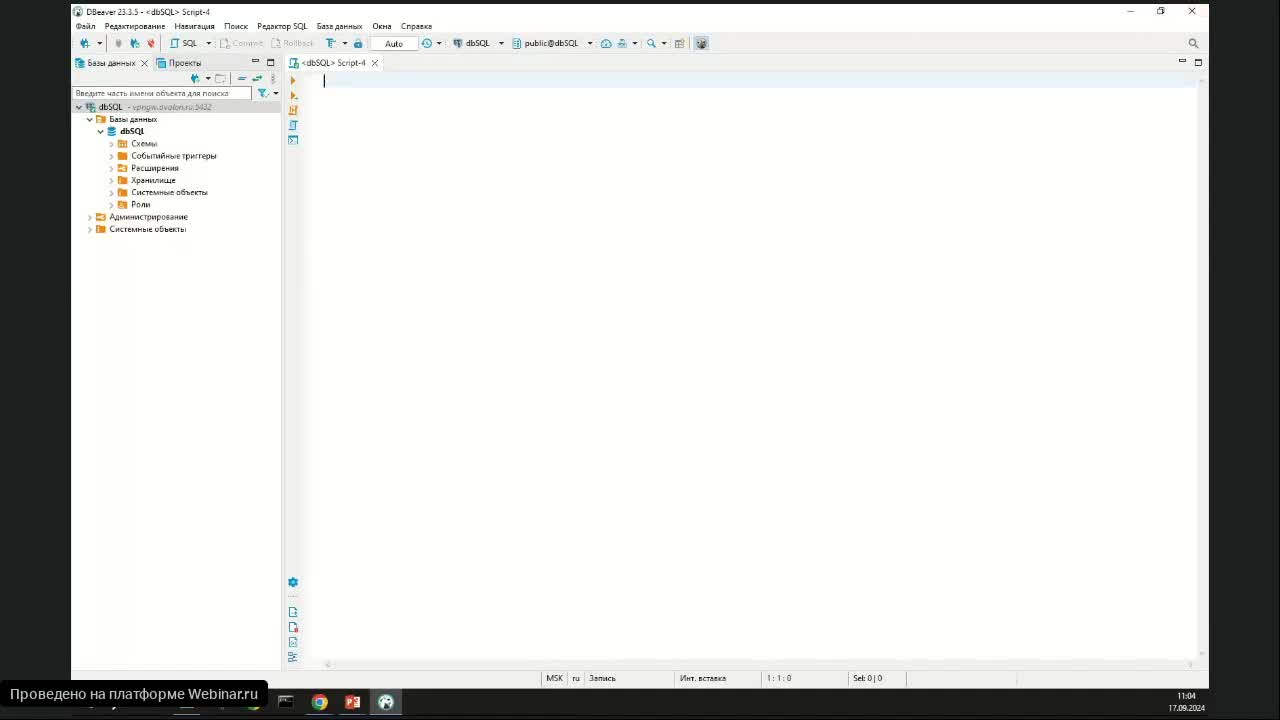
Task: Expand the Администрирование node
Action: [x=90, y=217]
